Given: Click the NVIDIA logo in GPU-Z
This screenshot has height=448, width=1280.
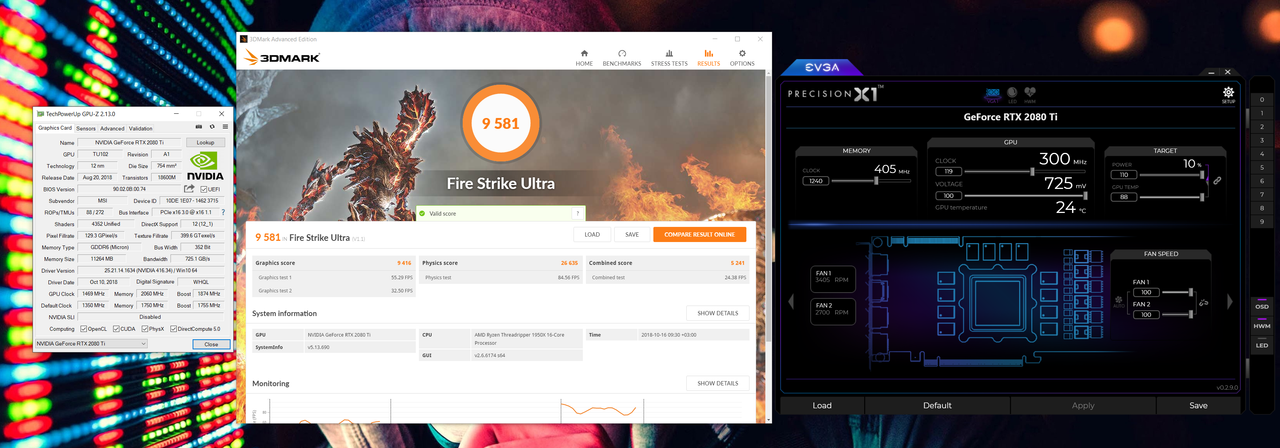Looking at the screenshot, I should (205, 168).
